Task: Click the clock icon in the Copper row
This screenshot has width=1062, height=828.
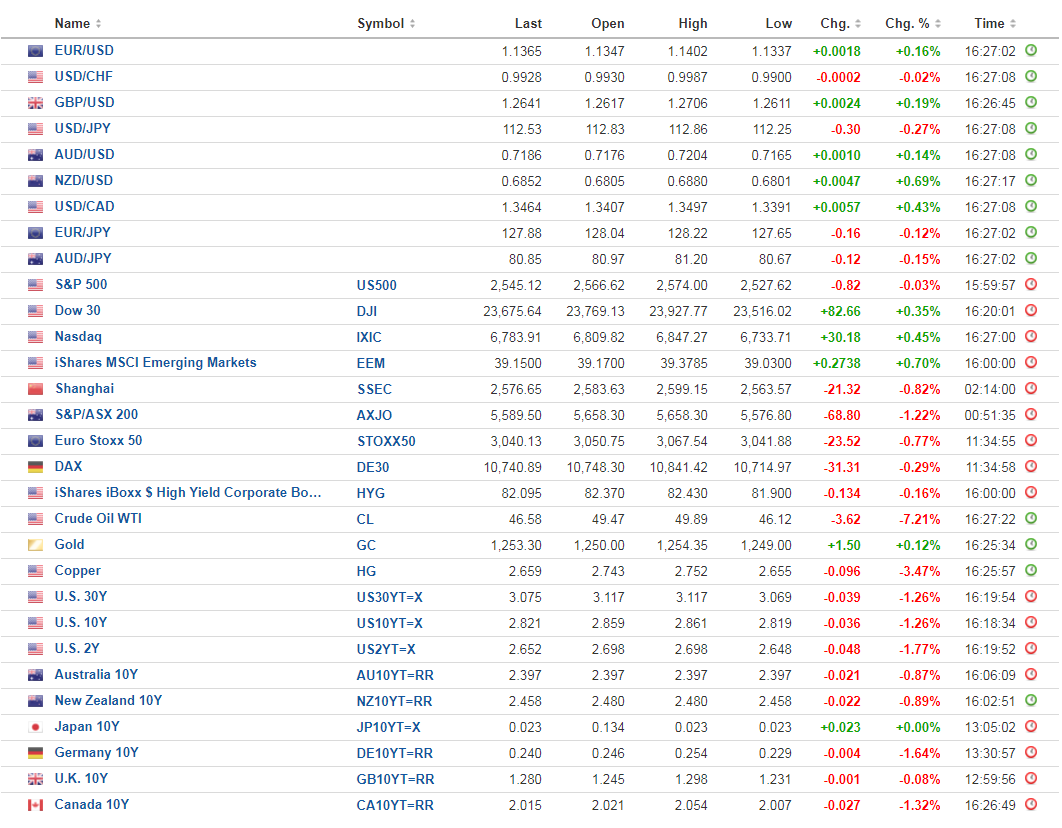Action: (1031, 571)
